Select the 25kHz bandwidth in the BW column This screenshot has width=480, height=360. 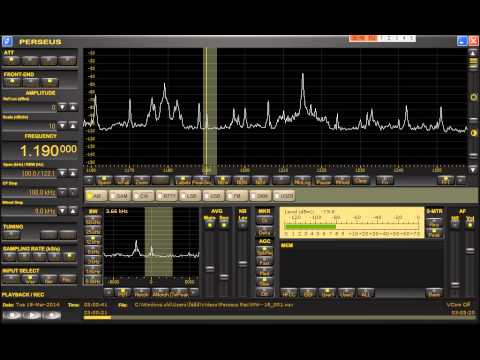click(x=93, y=231)
